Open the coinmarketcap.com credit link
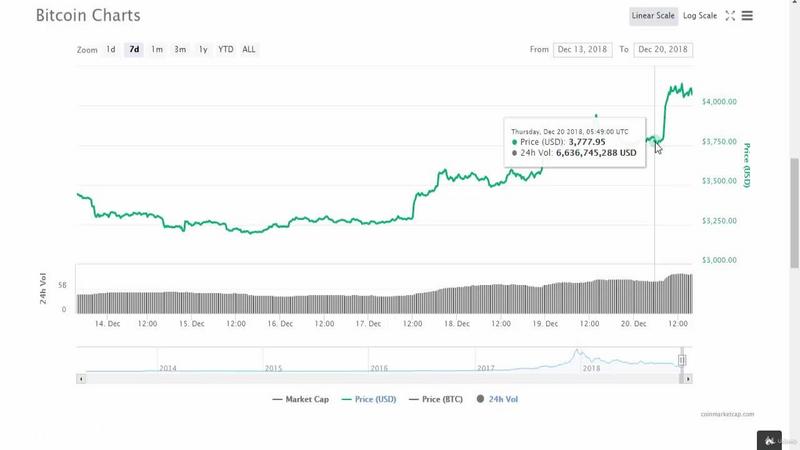The height and width of the screenshot is (450, 800). (727, 414)
